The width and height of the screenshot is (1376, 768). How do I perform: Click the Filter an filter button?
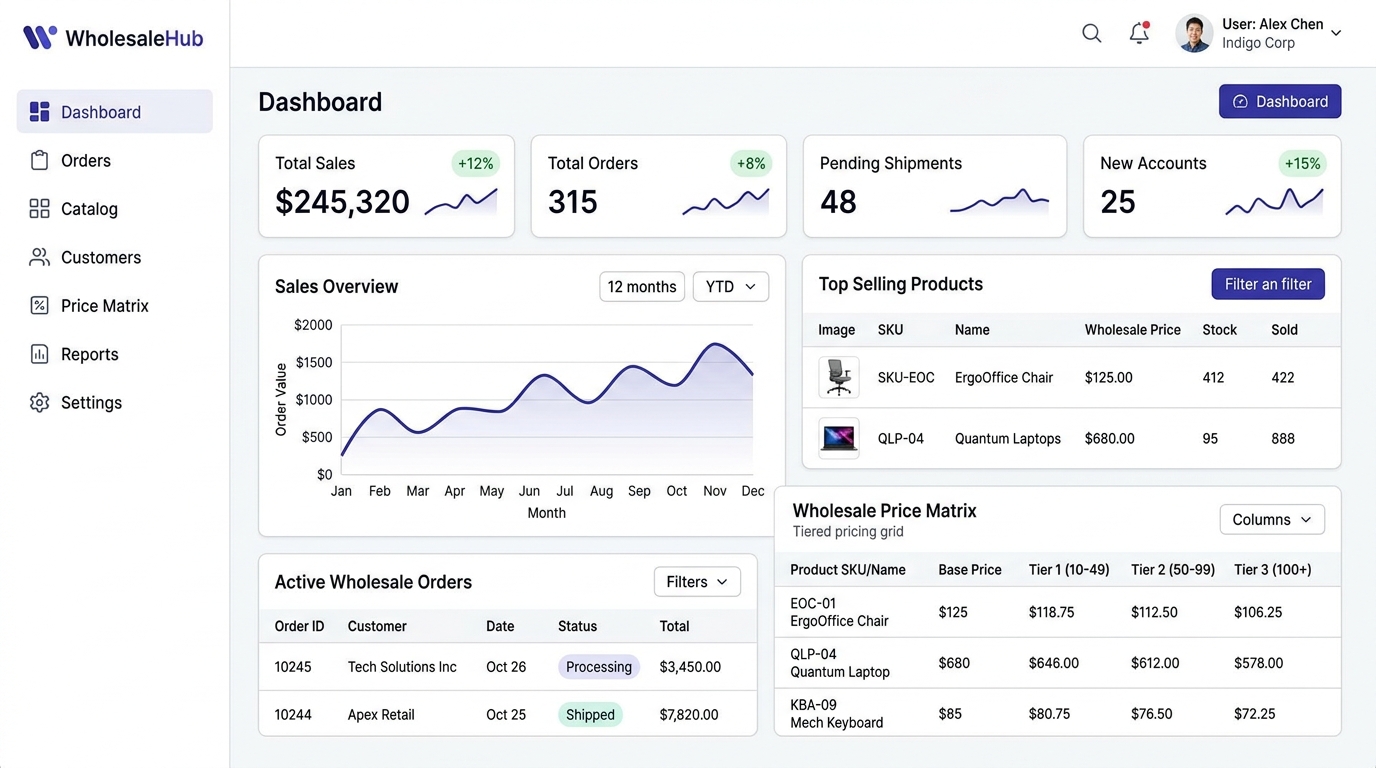pyautogui.click(x=1268, y=284)
